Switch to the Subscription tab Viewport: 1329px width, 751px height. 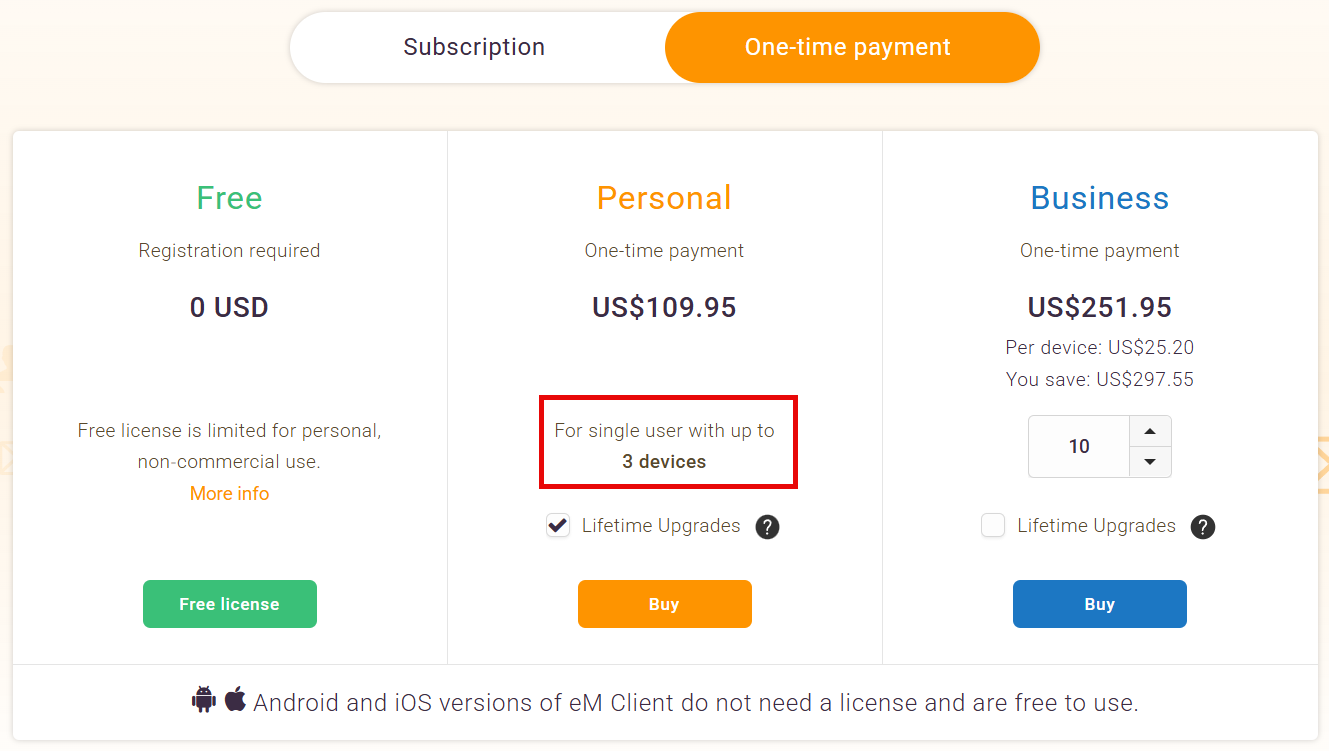[475, 47]
